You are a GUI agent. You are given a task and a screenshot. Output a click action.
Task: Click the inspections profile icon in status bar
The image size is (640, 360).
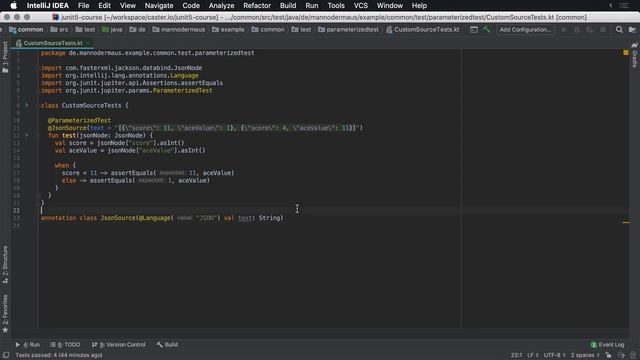coord(621,355)
